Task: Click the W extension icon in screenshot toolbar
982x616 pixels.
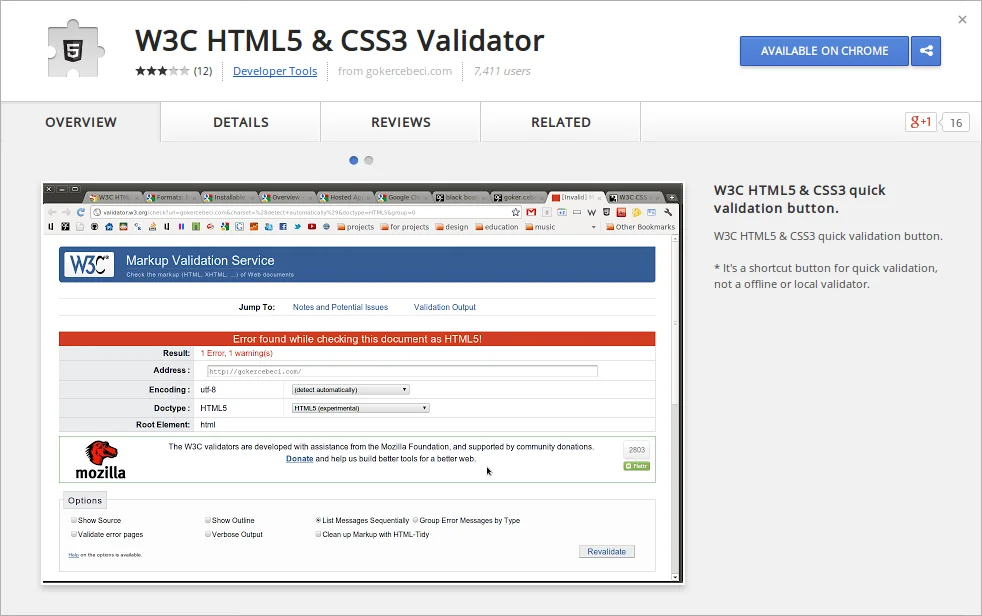Action: click(591, 213)
